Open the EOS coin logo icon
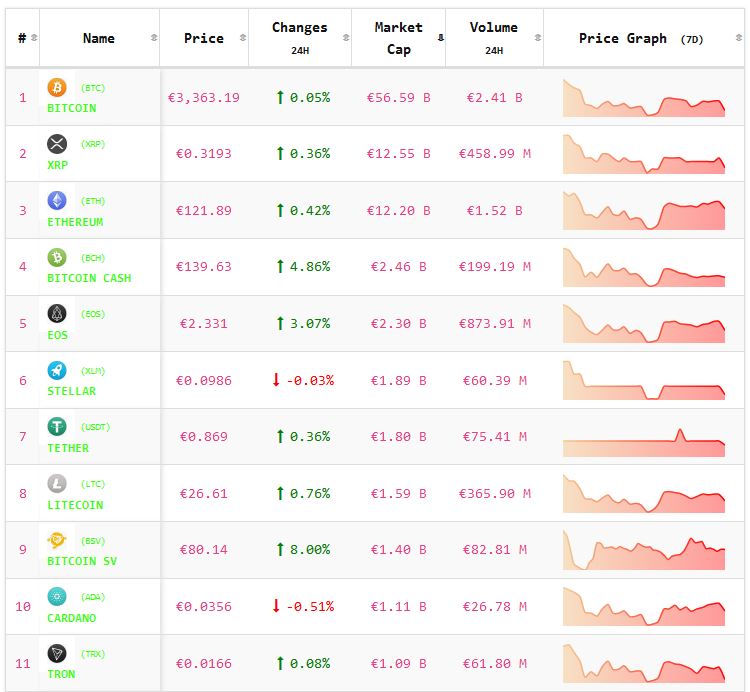 coord(57,314)
